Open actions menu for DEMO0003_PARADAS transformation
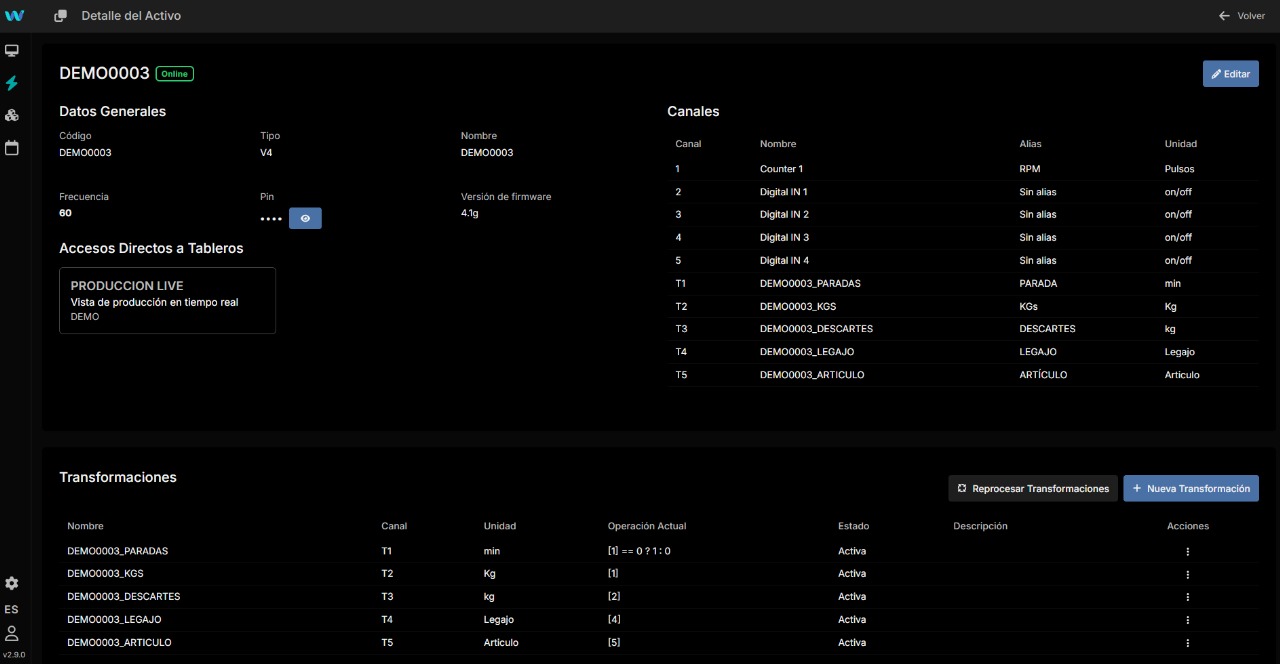This screenshot has width=1280, height=664. pos(1187,551)
